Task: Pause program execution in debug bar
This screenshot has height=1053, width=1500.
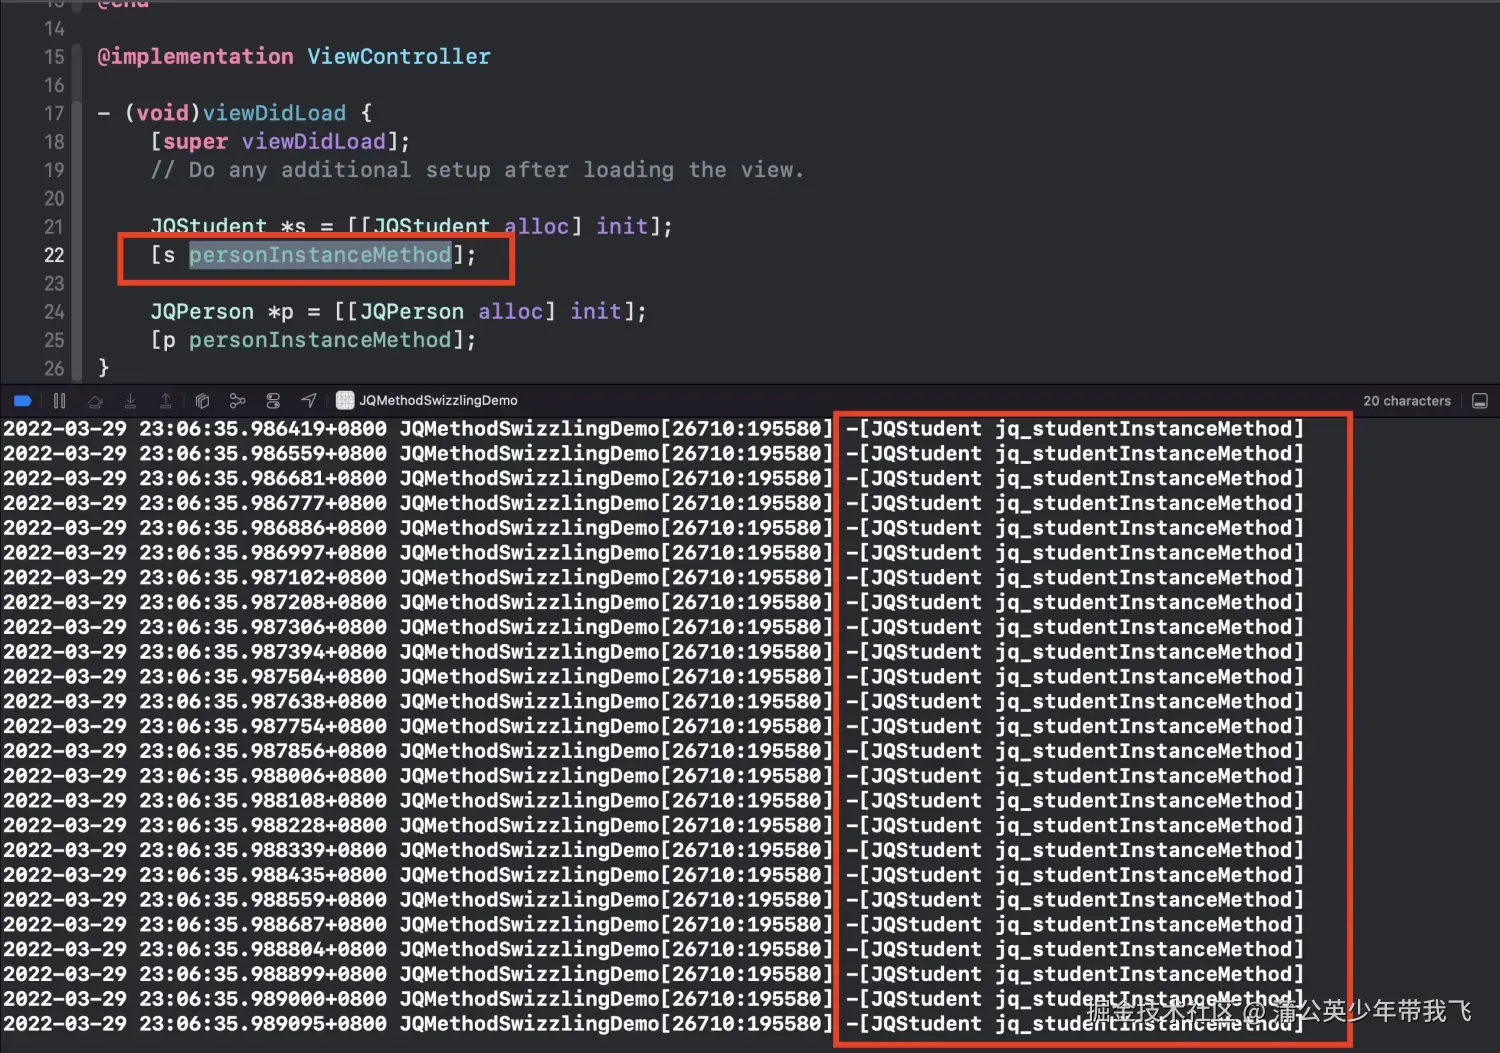Action: tap(59, 401)
